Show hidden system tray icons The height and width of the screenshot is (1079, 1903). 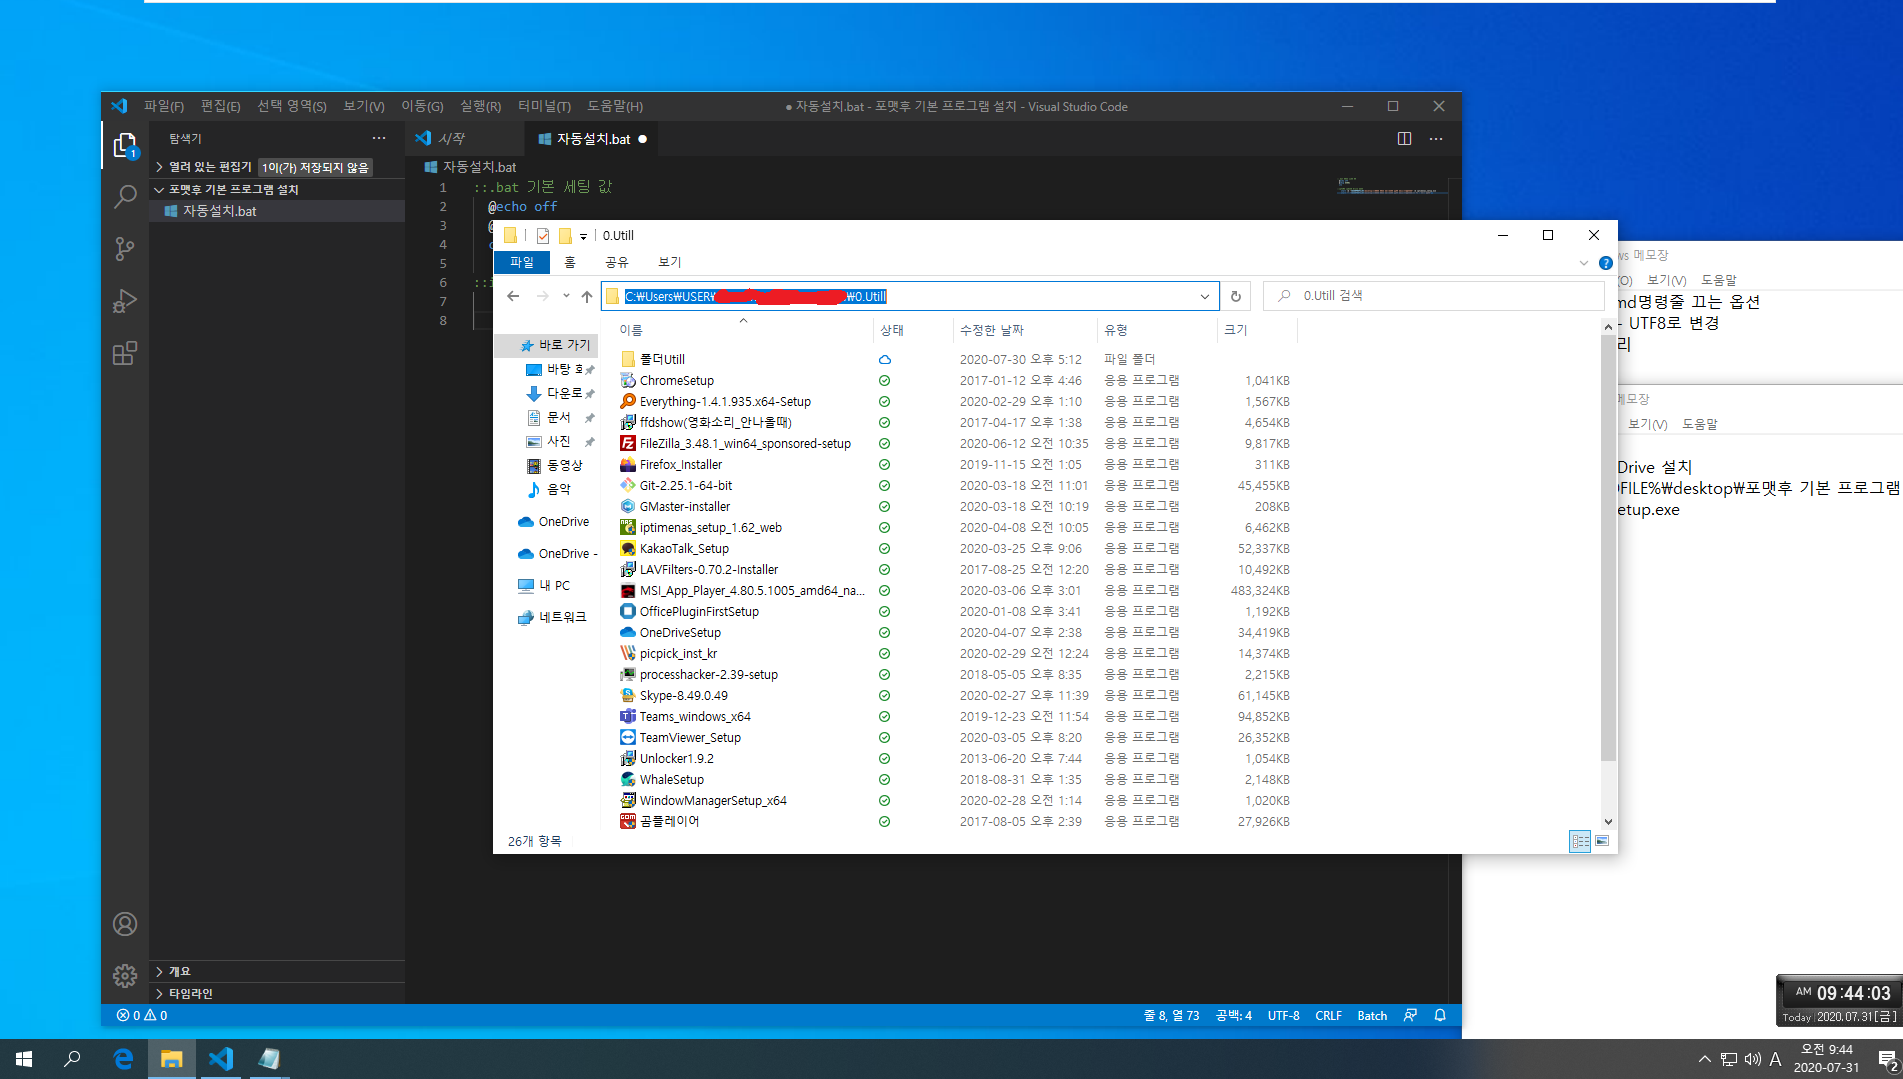pyautogui.click(x=1704, y=1059)
